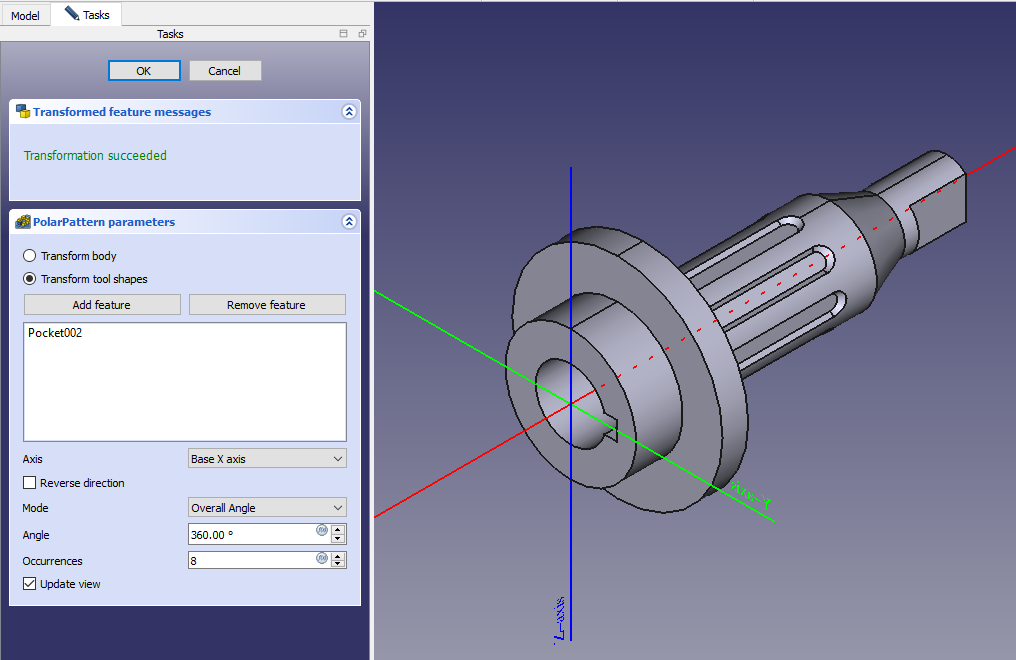Open expression editor icon for Occurrences
Screen dimensions: 1016x660
tap(322, 557)
